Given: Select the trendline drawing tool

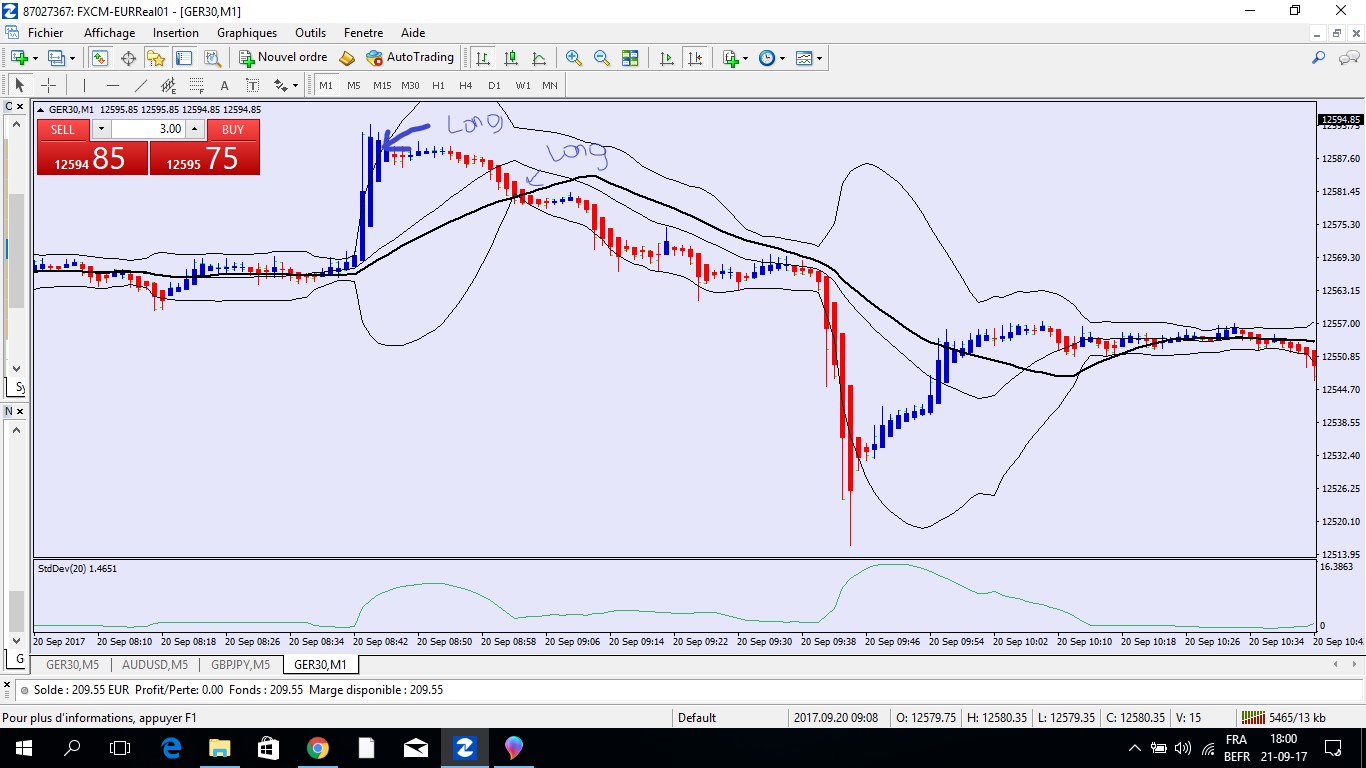Looking at the screenshot, I should (x=141, y=85).
